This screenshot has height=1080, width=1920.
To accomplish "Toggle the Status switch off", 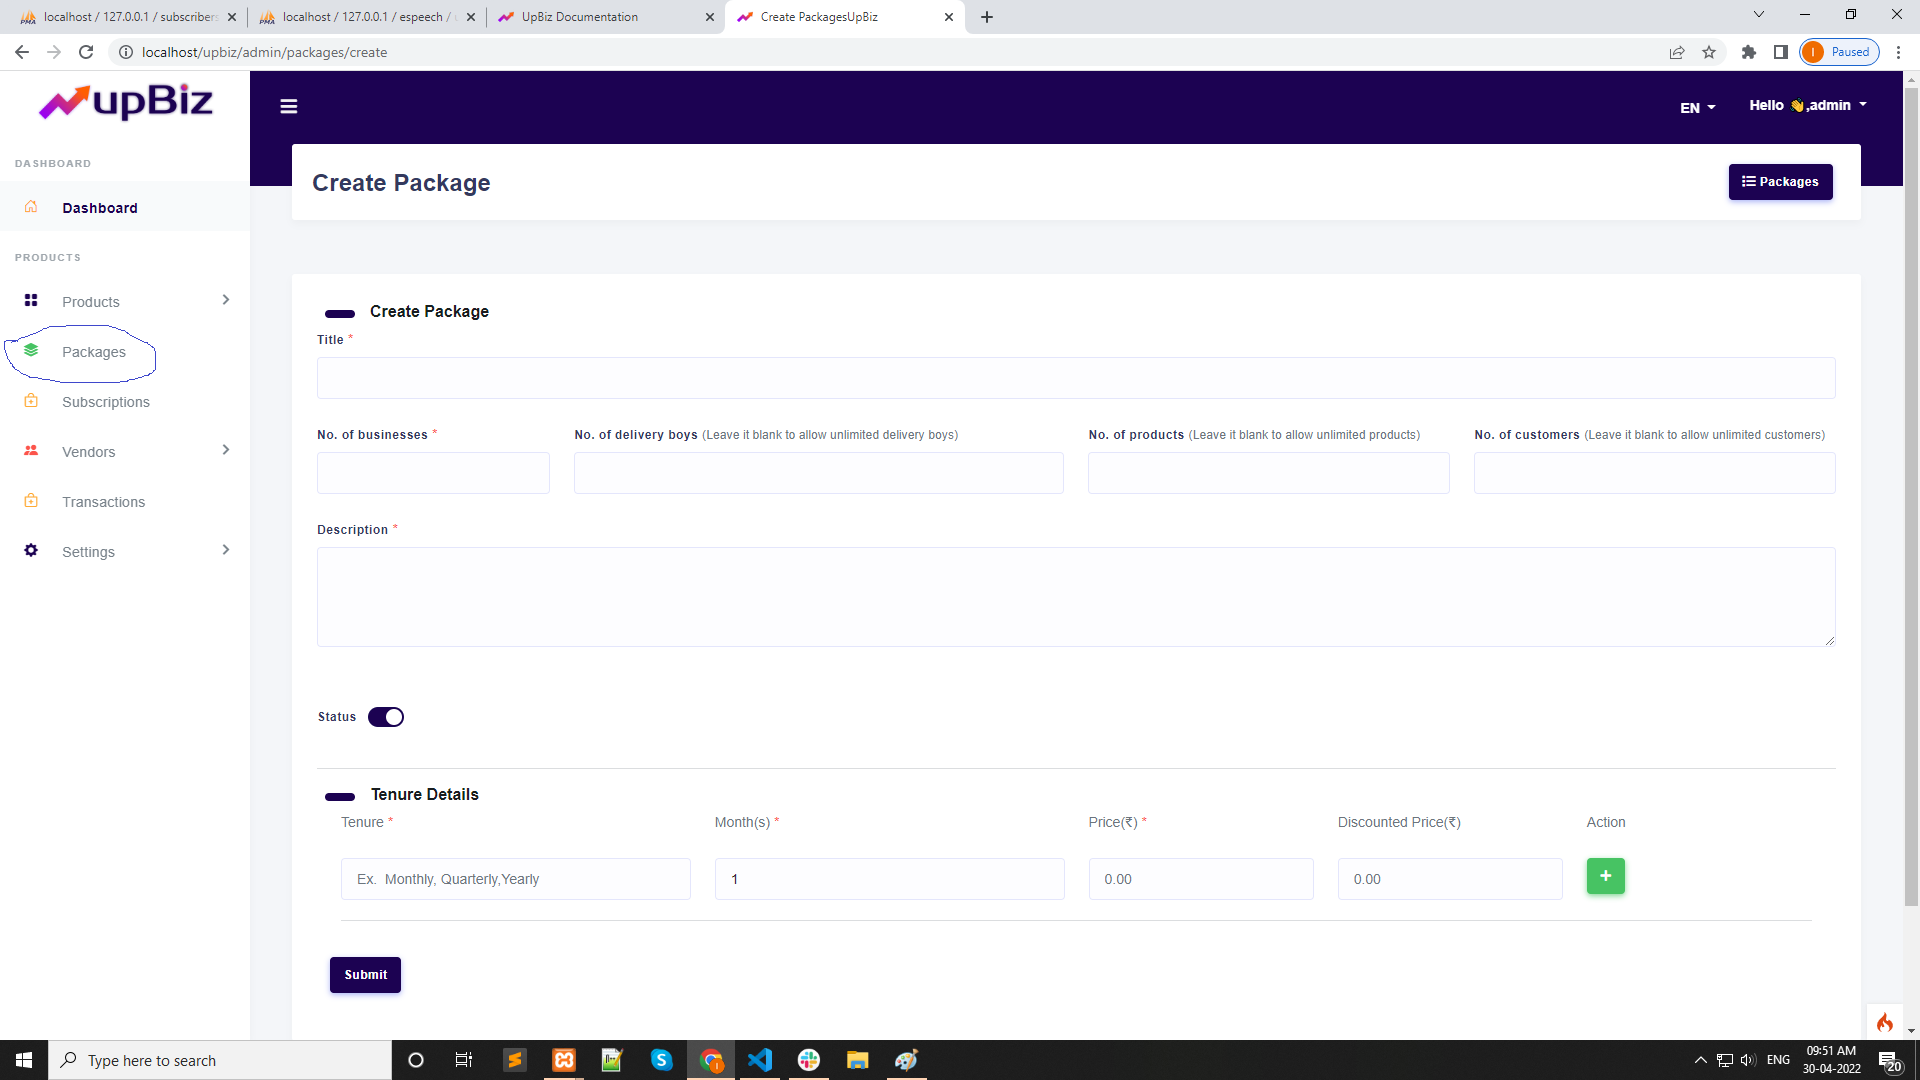I will click(x=386, y=717).
